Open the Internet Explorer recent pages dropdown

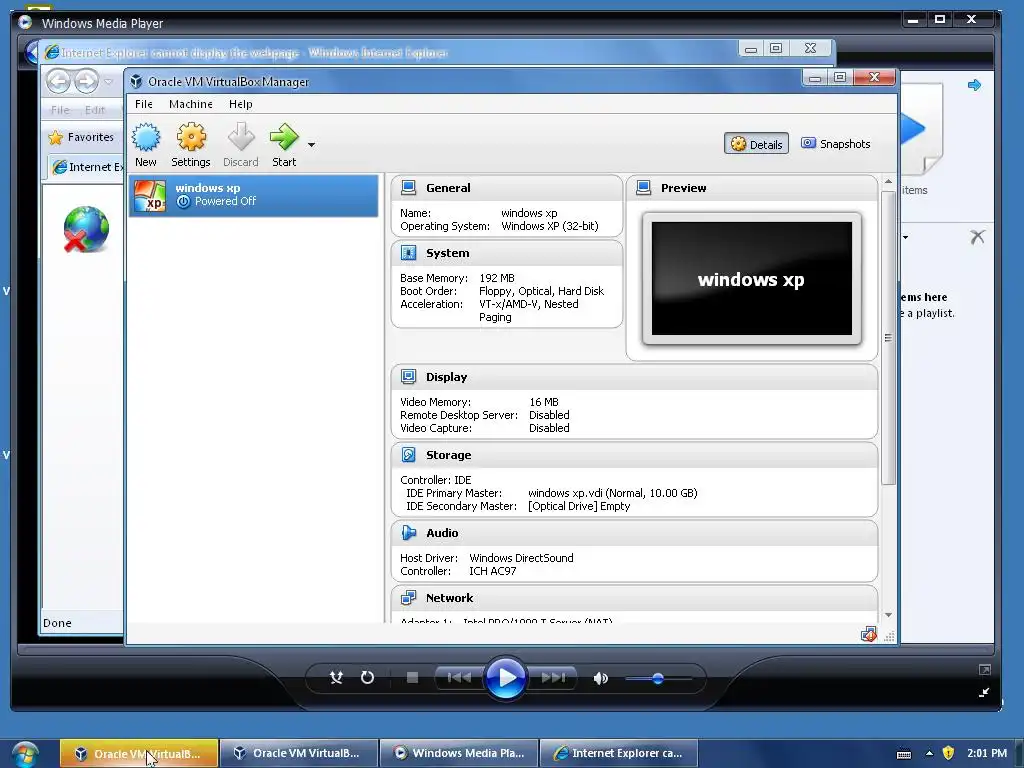click(x=108, y=82)
